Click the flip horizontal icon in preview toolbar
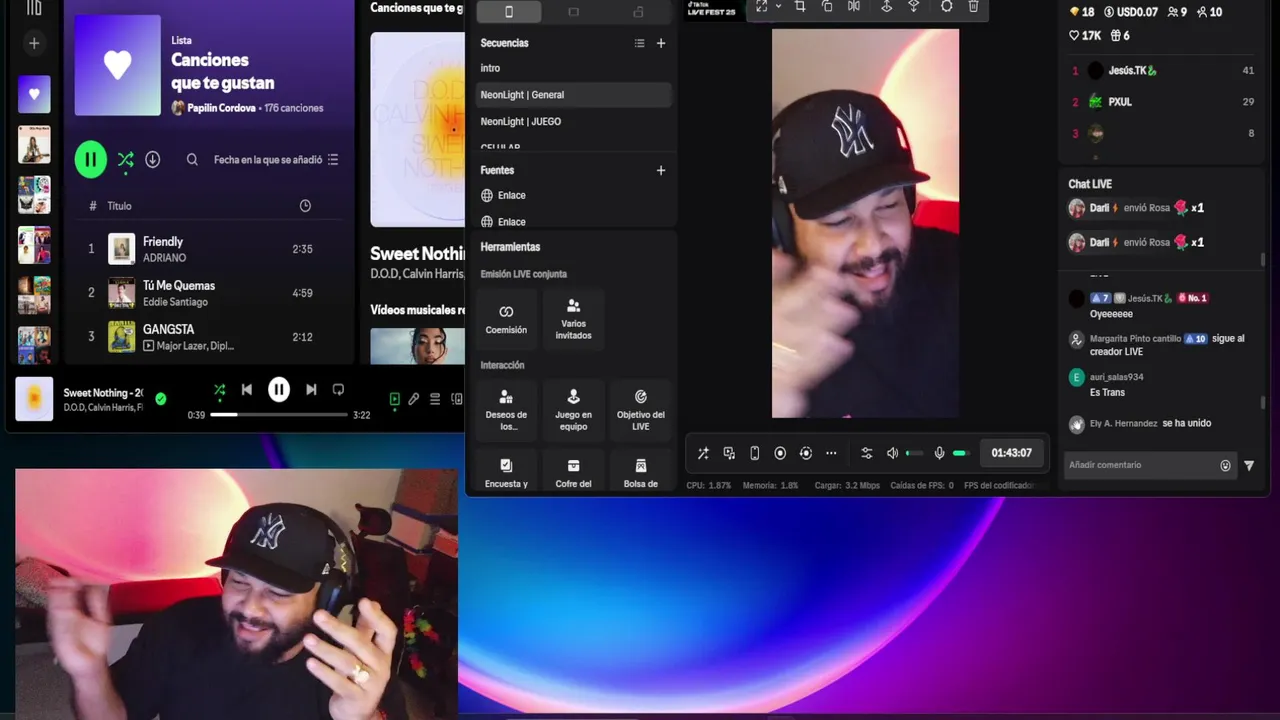This screenshot has width=1280, height=720. pos(853,6)
